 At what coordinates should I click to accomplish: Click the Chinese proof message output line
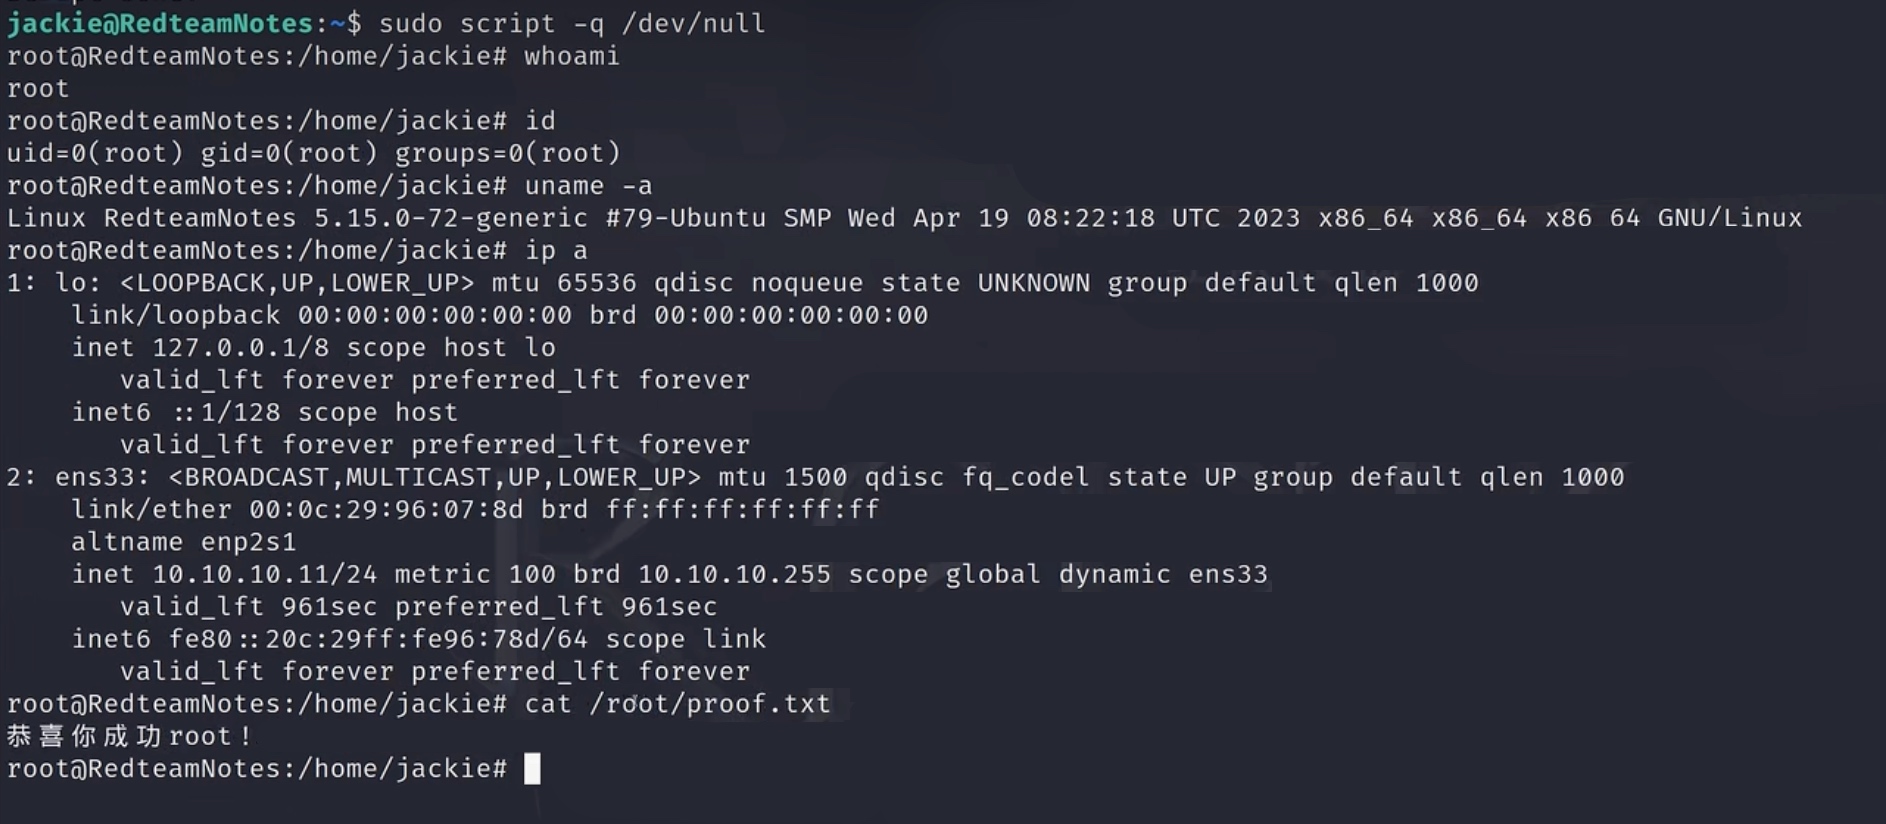tap(128, 736)
